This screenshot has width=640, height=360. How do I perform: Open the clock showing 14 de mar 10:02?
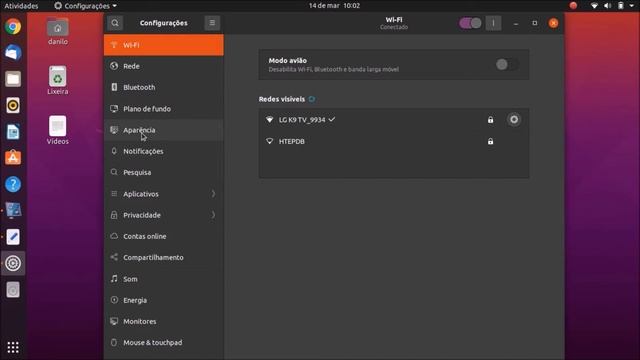pos(334,6)
